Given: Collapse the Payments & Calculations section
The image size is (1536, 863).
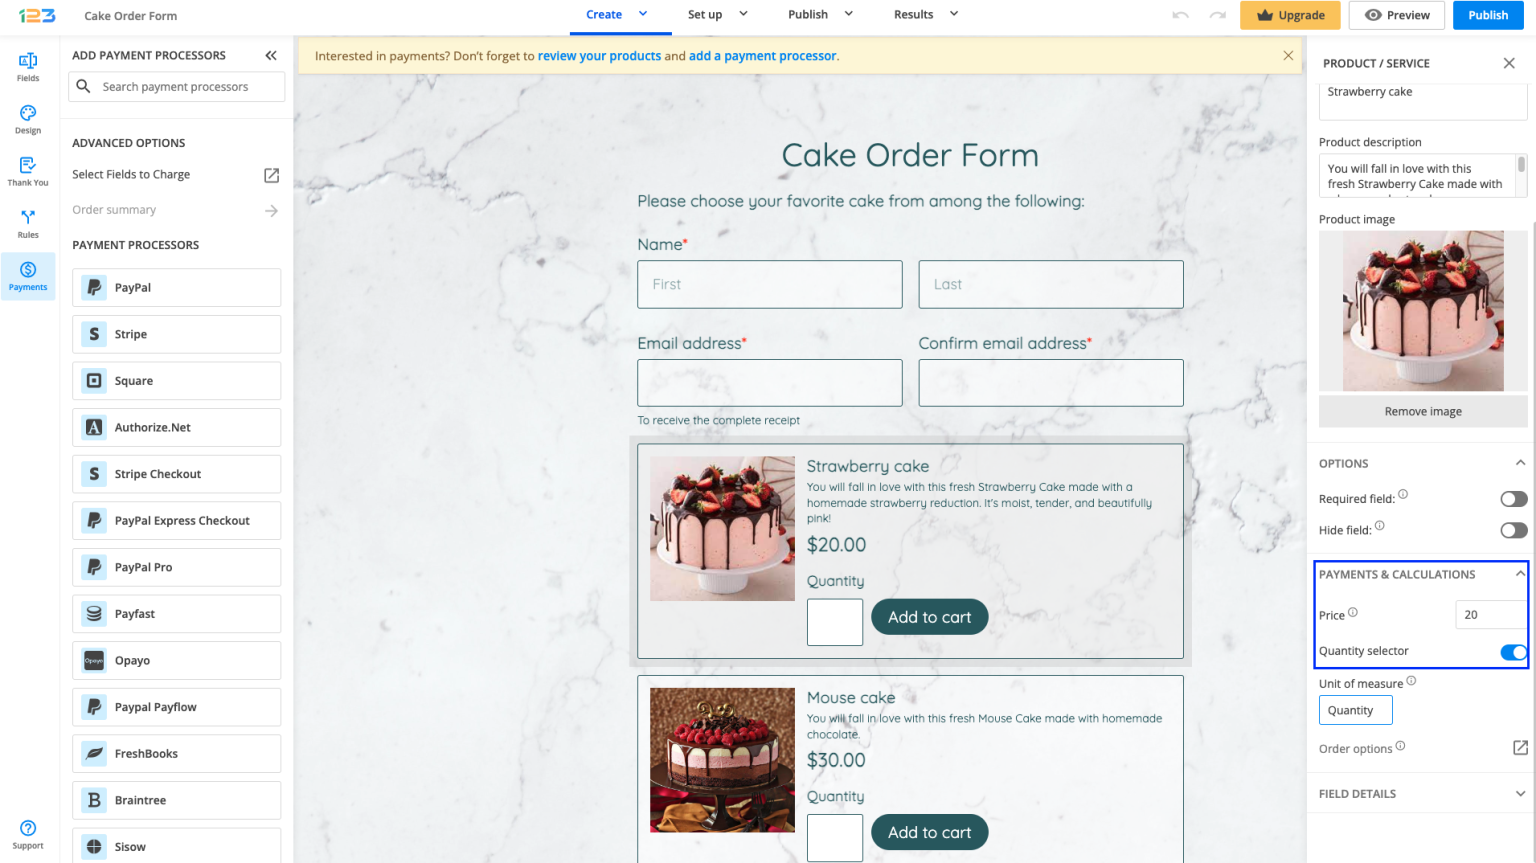Looking at the screenshot, I should tap(1520, 574).
